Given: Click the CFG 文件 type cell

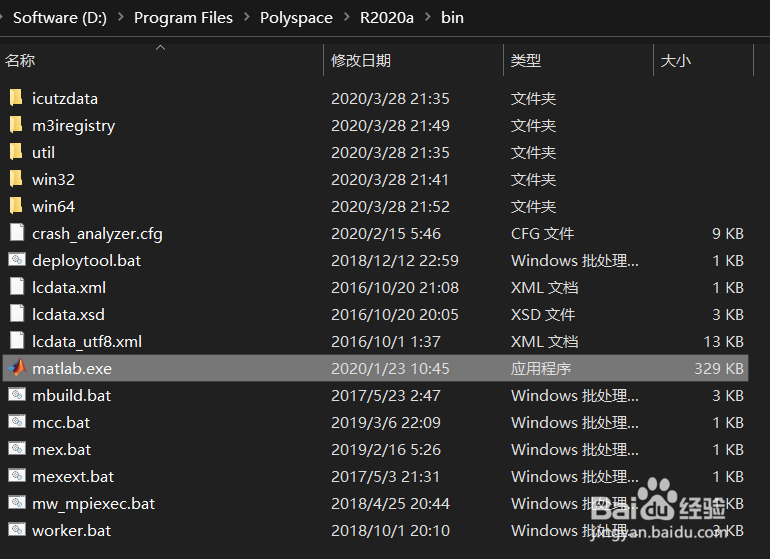Looking at the screenshot, I should point(542,233).
